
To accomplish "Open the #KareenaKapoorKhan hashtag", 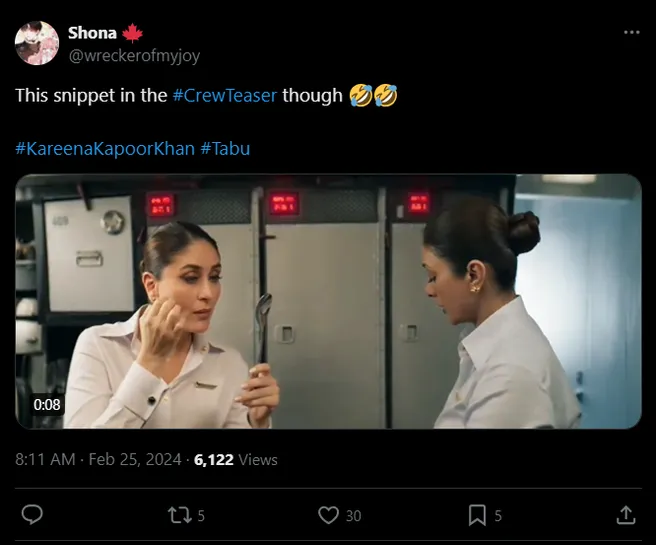I will tap(105, 149).
